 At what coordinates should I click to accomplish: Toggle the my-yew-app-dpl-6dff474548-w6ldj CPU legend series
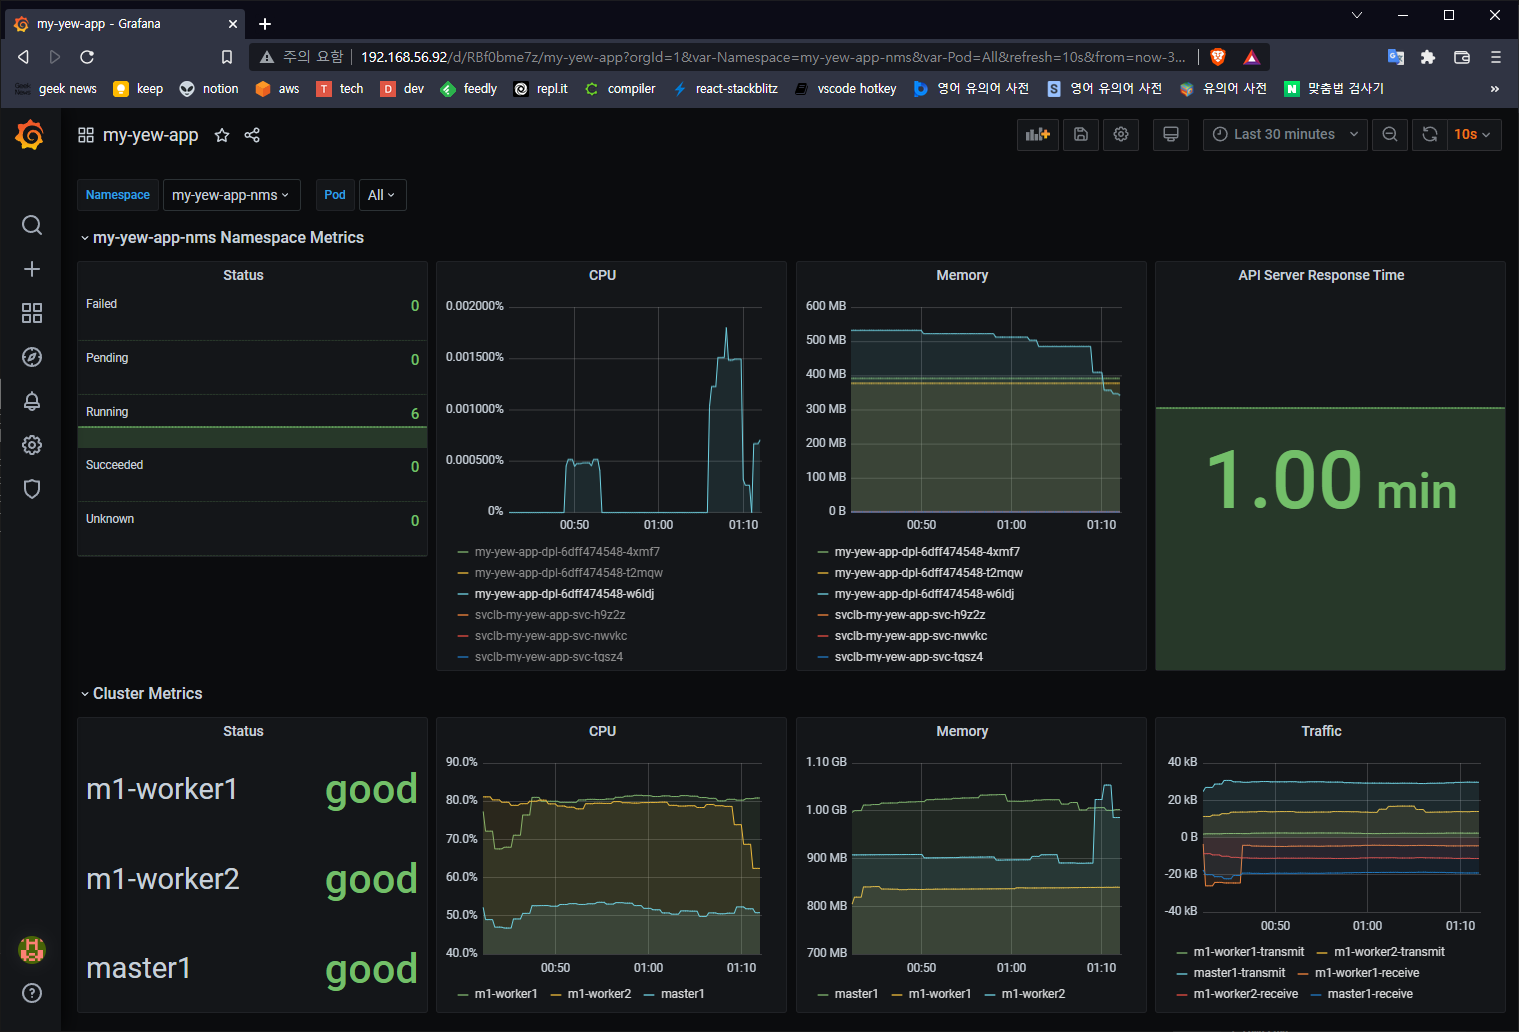563,594
